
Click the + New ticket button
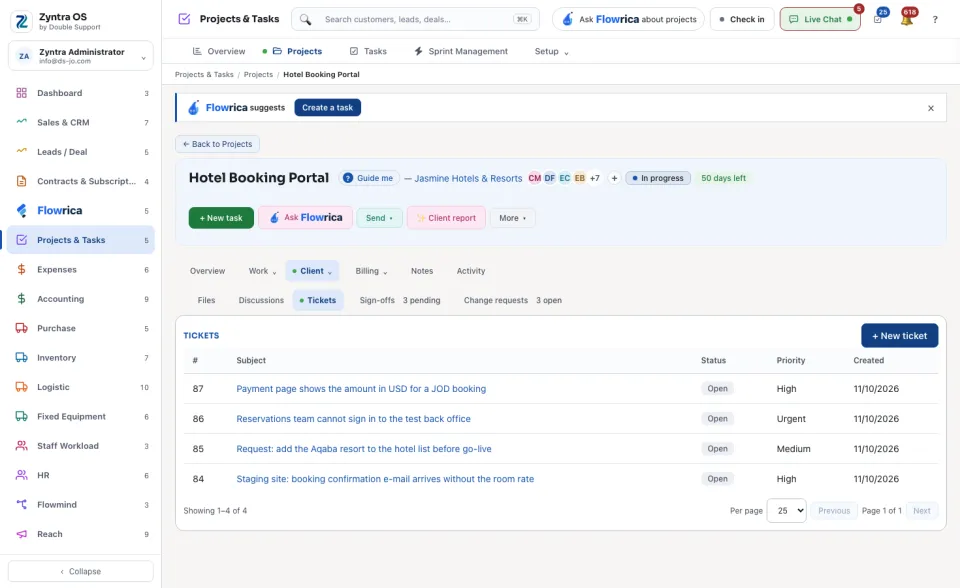point(899,336)
